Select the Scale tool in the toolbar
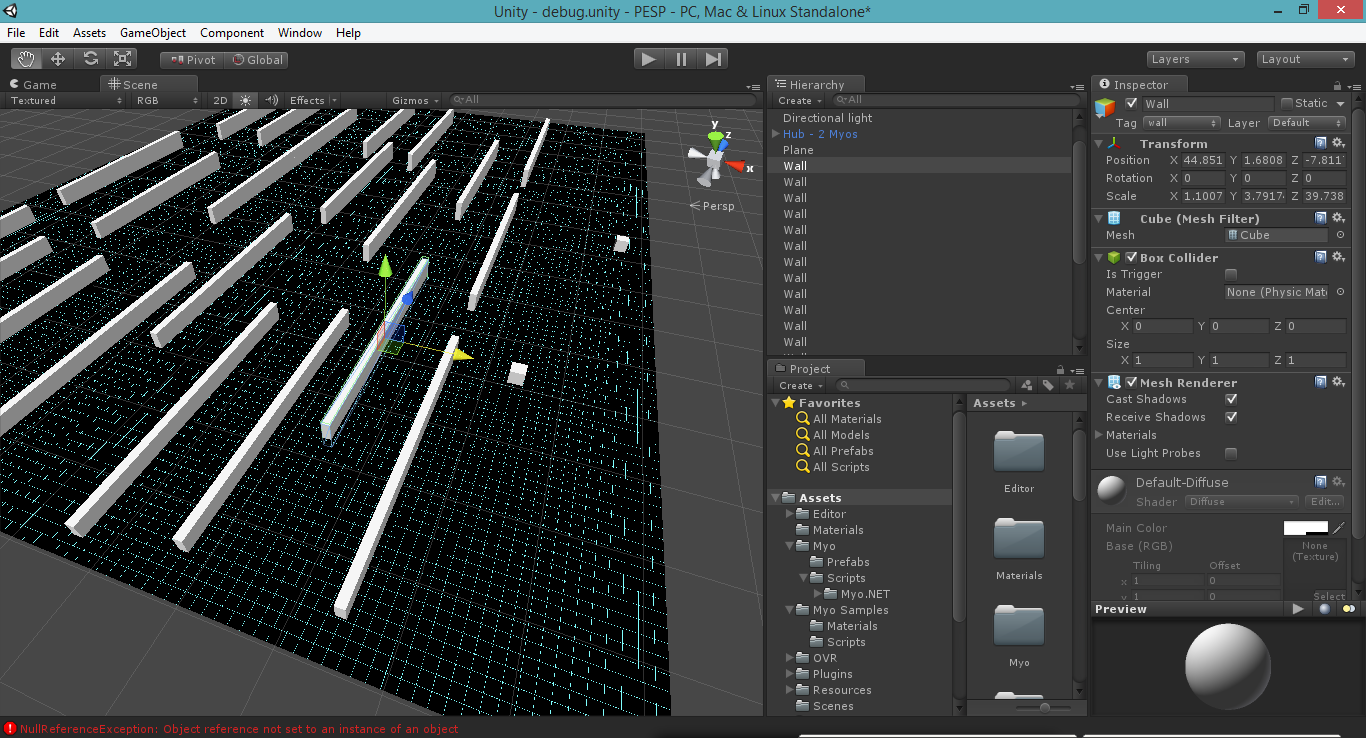The image size is (1366, 738). point(123,59)
